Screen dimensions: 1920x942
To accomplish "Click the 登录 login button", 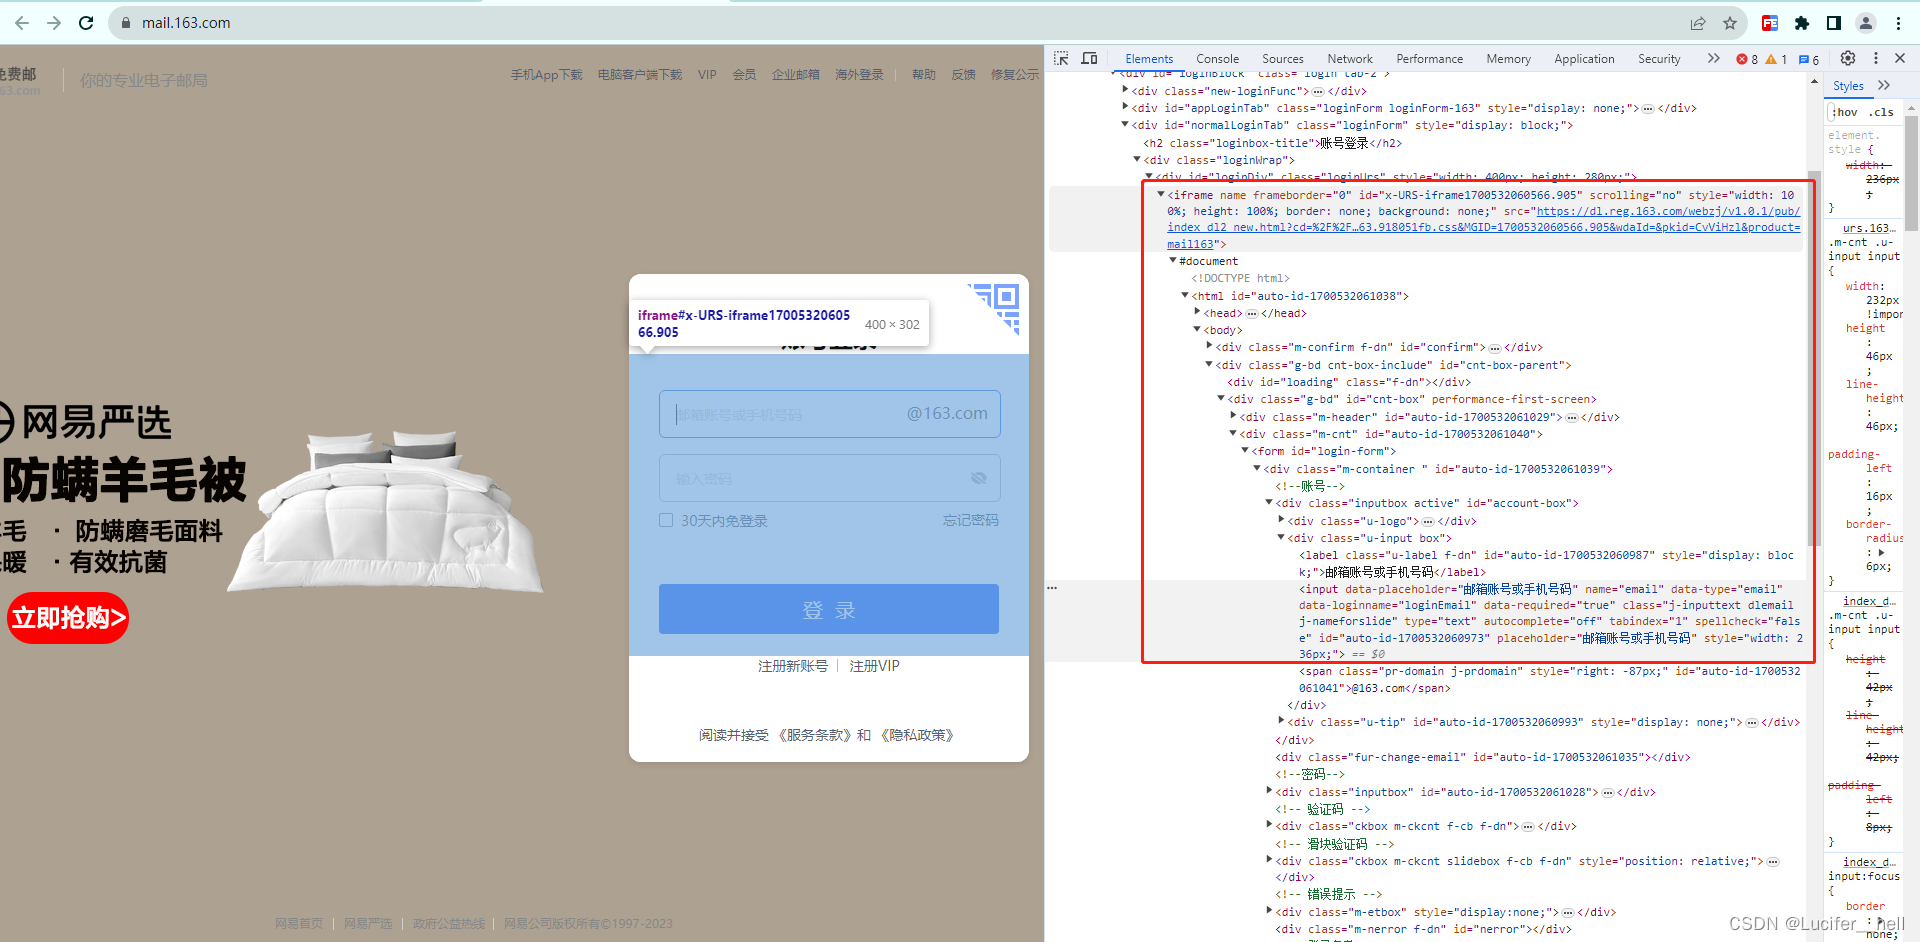I will (829, 609).
